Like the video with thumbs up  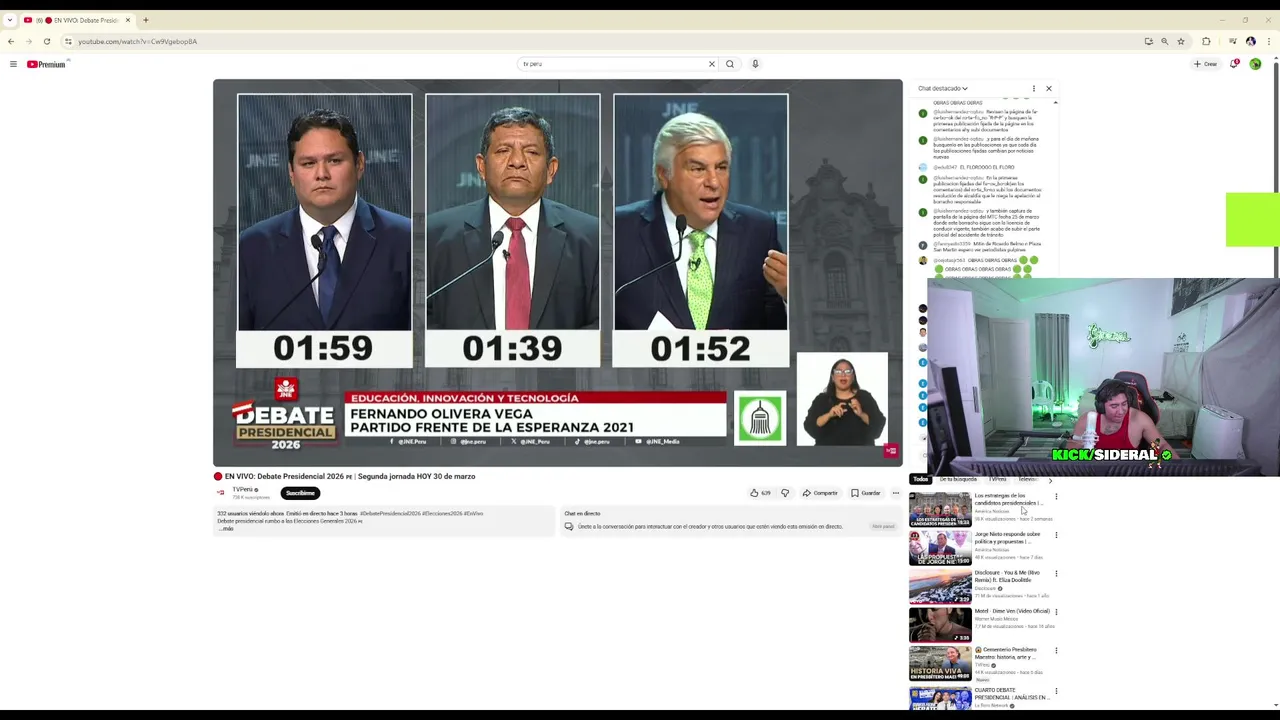point(760,493)
